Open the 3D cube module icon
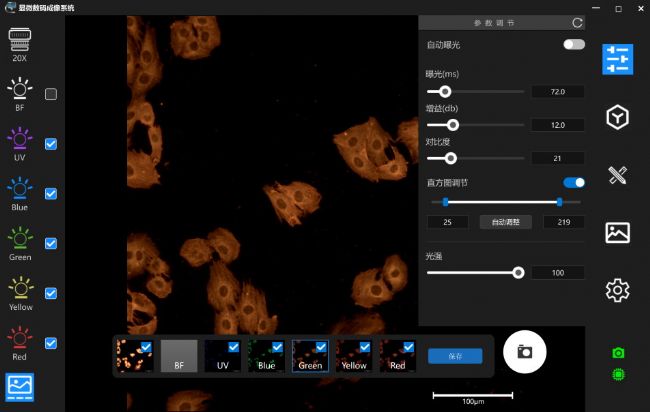The height and width of the screenshot is (412, 650). coord(617,118)
